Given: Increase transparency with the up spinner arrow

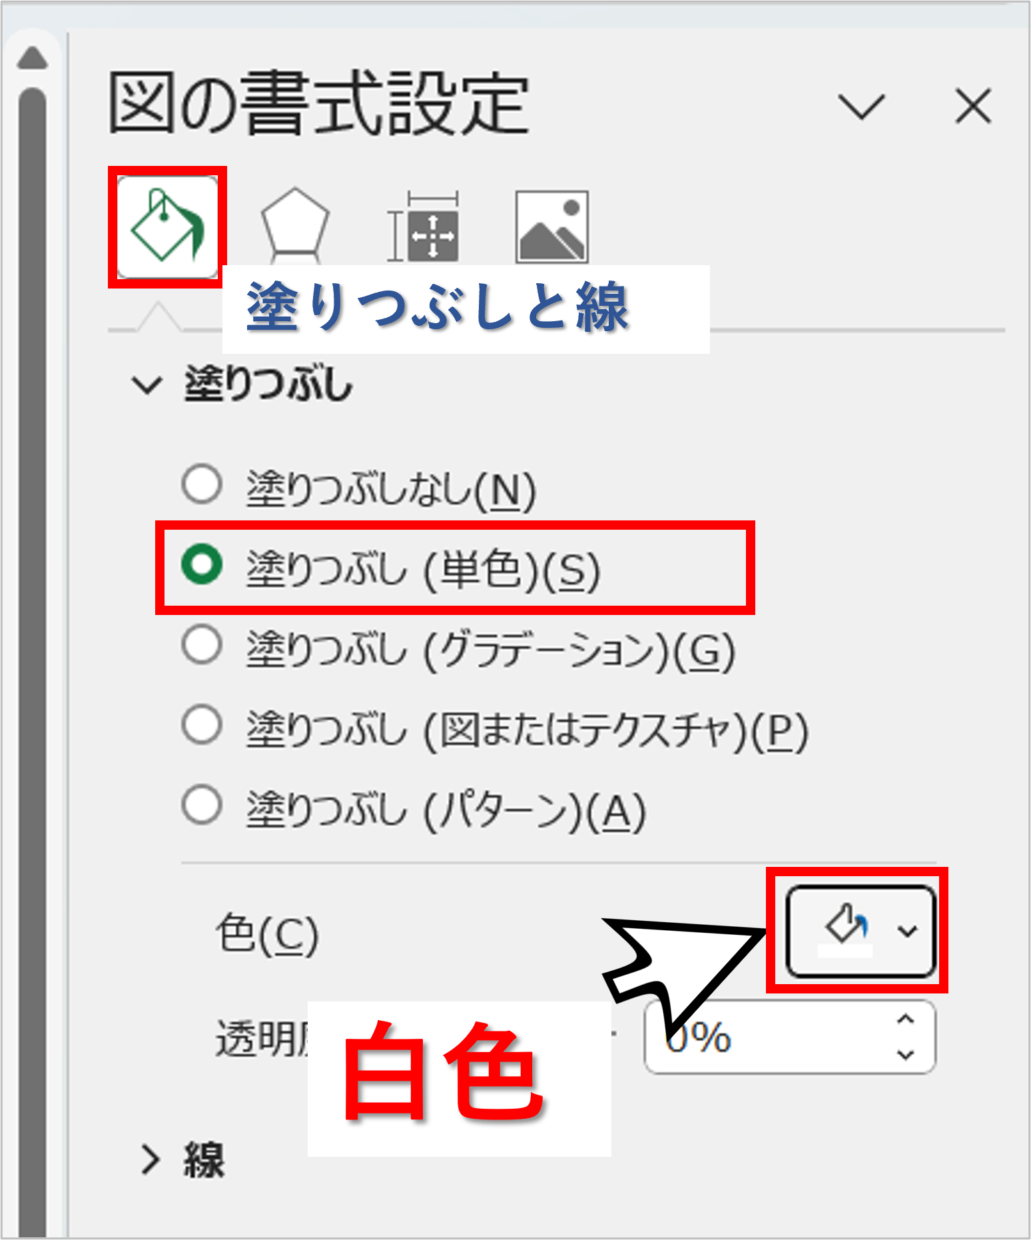Looking at the screenshot, I should click(906, 1020).
